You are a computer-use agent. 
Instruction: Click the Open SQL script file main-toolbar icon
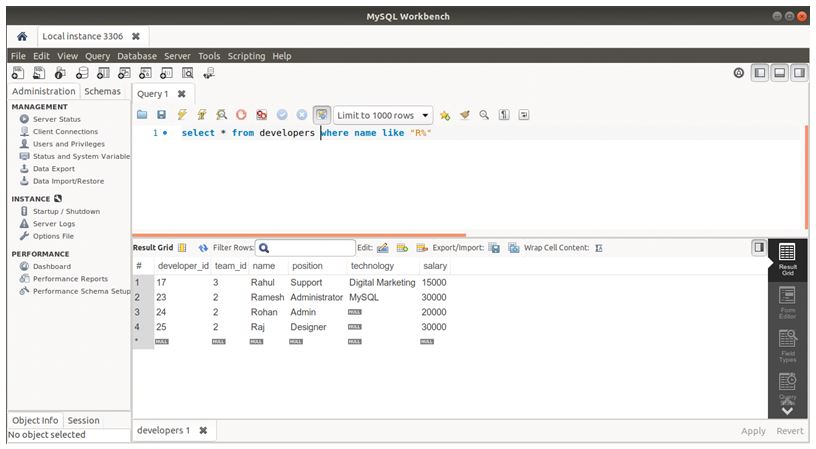39,73
